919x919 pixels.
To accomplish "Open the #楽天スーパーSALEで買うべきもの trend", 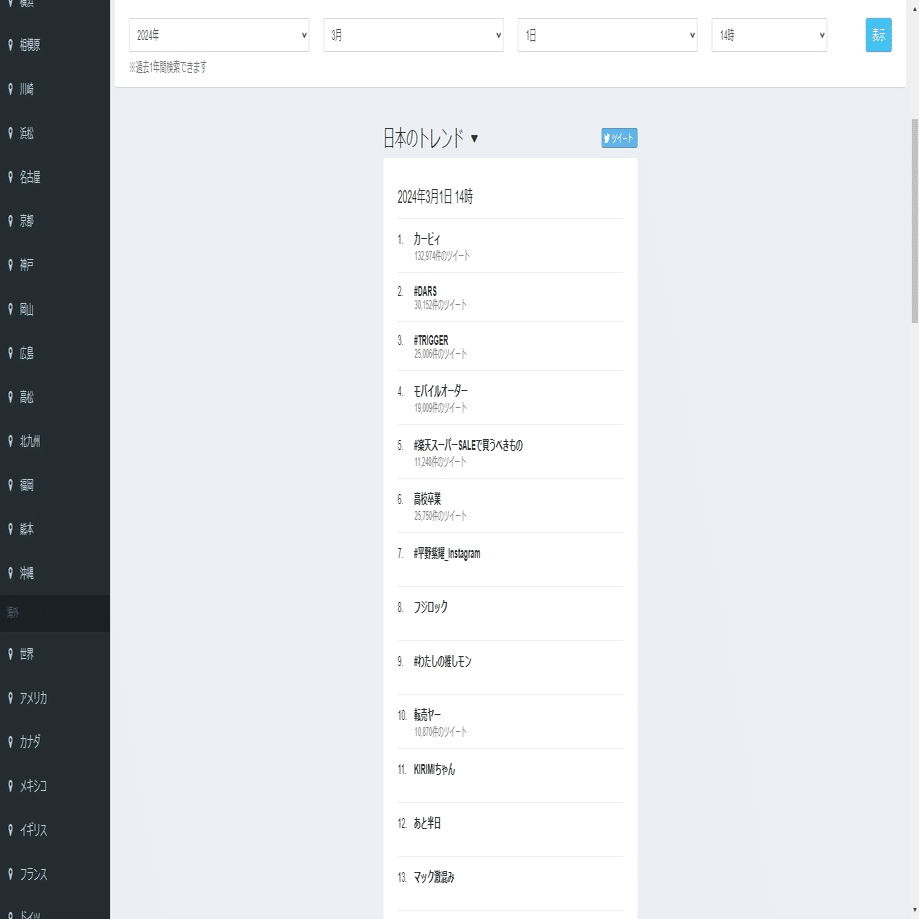I will pyautogui.click(x=468, y=445).
